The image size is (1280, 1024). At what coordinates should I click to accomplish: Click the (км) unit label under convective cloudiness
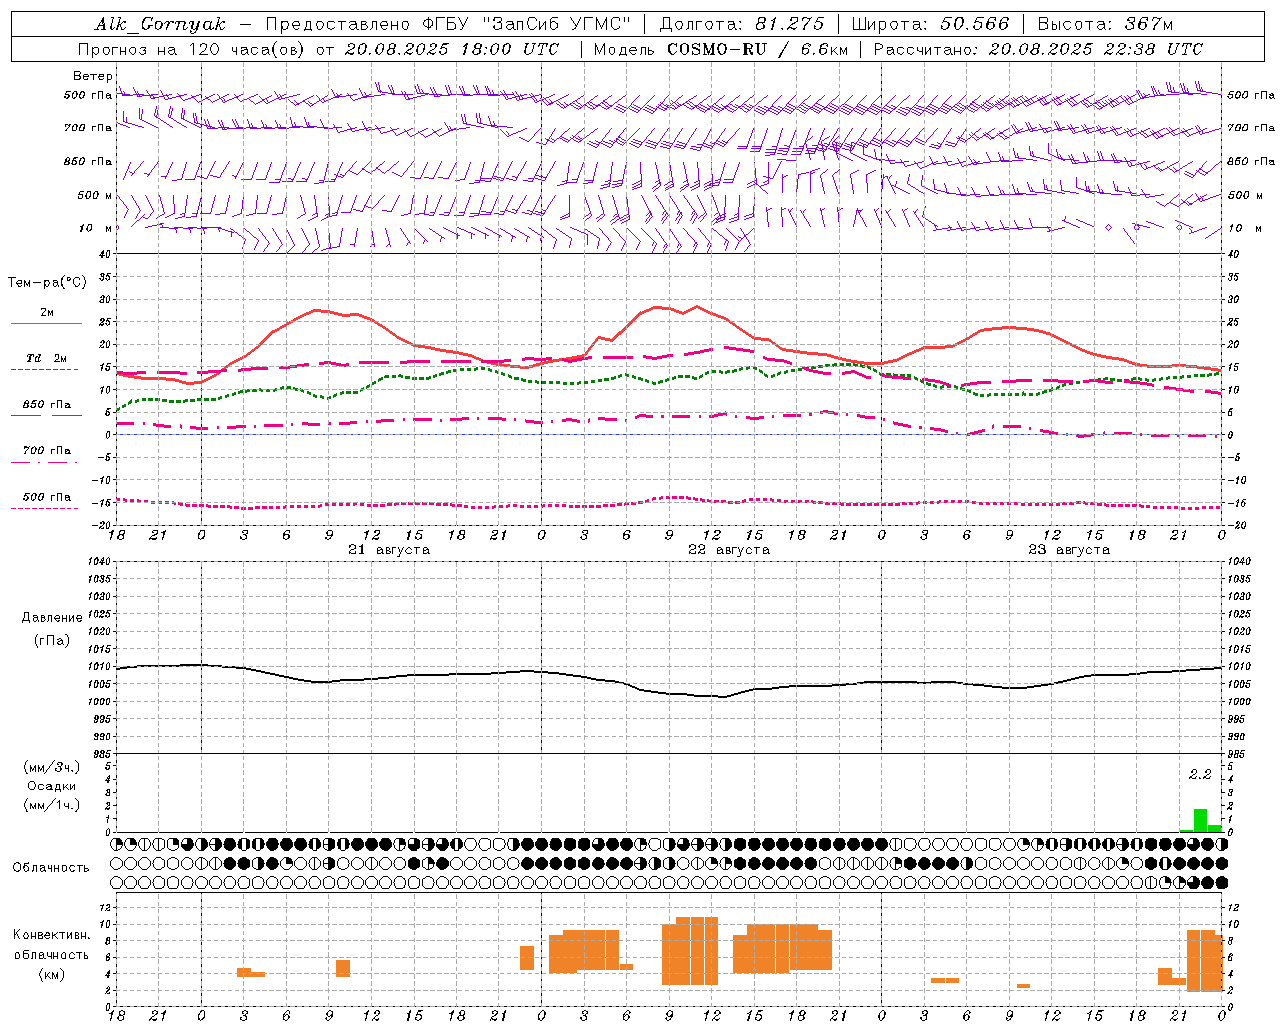coord(52,974)
